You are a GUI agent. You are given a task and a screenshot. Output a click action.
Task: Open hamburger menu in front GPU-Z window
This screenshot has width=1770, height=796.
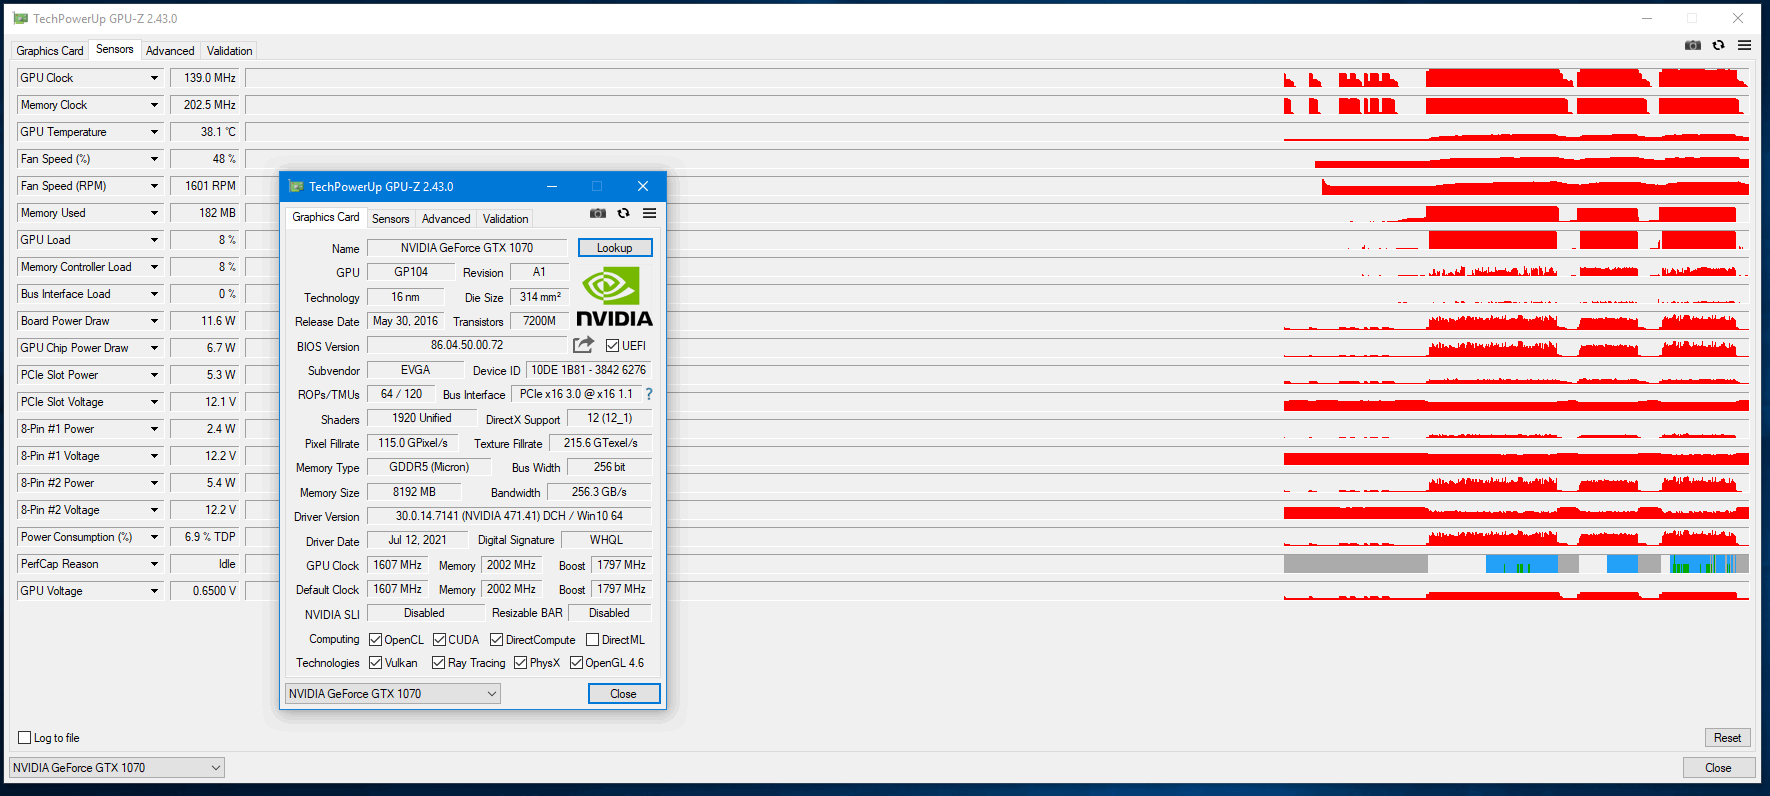click(x=650, y=213)
